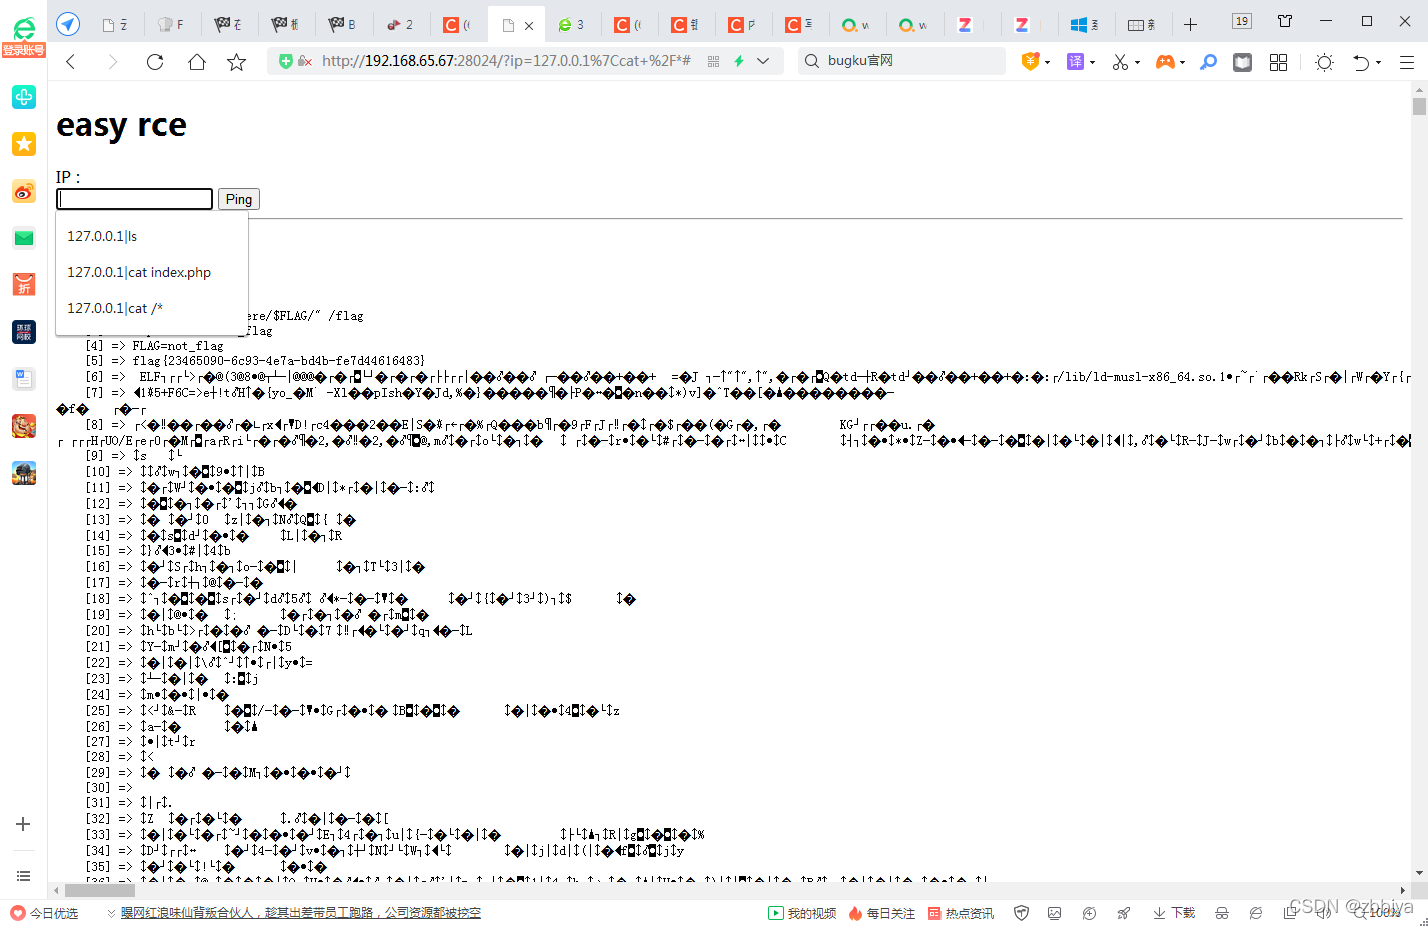
Task: Switch to the Windows logo tab
Action: tap(1084, 25)
